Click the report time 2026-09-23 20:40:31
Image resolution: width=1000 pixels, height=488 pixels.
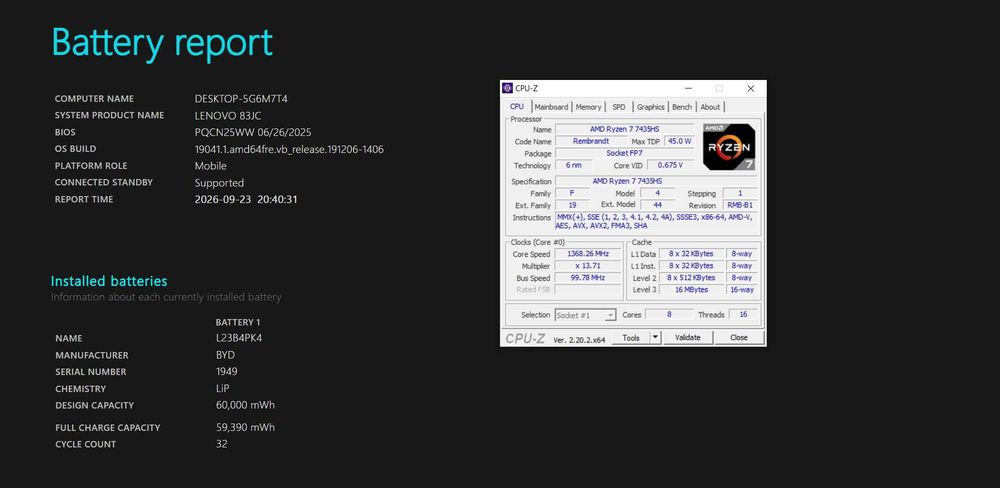(246, 200)
